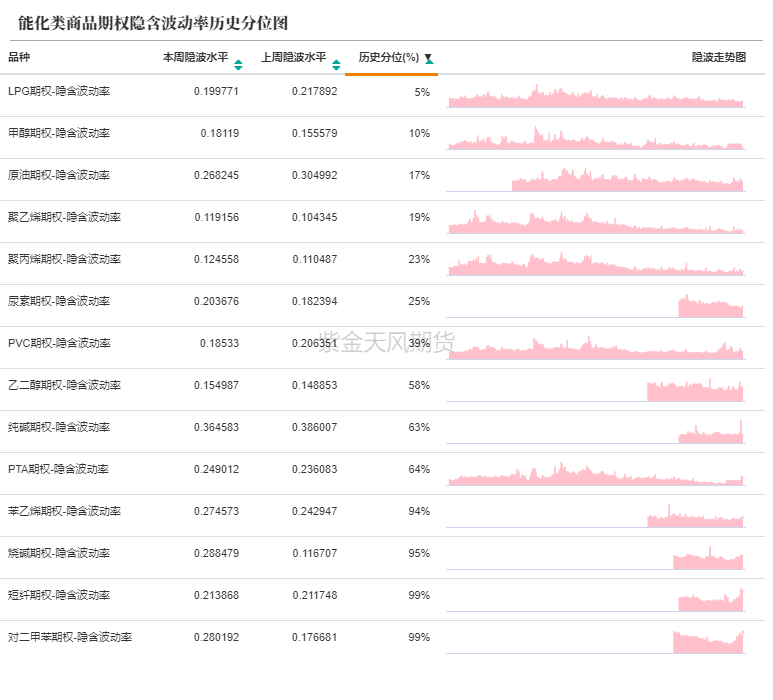Select row 短纤期权-隐含波动率
The height and width of the screenshot is (700, 773).
383,599
